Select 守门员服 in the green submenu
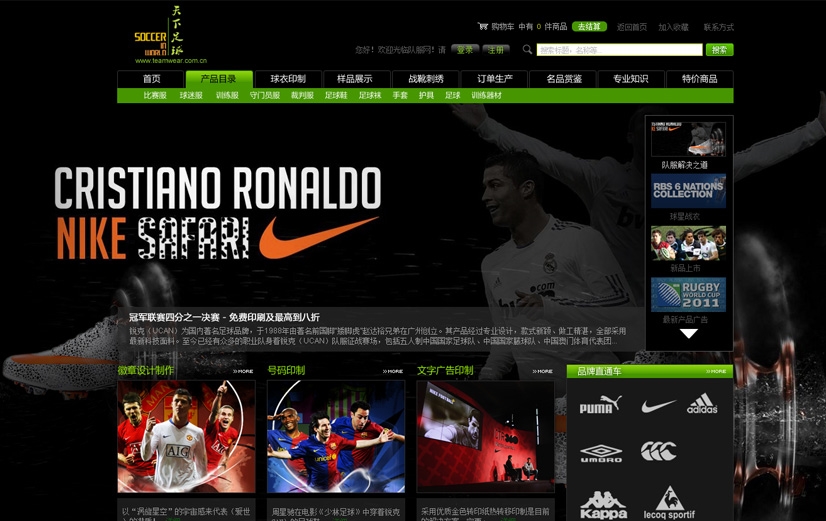 264,96
